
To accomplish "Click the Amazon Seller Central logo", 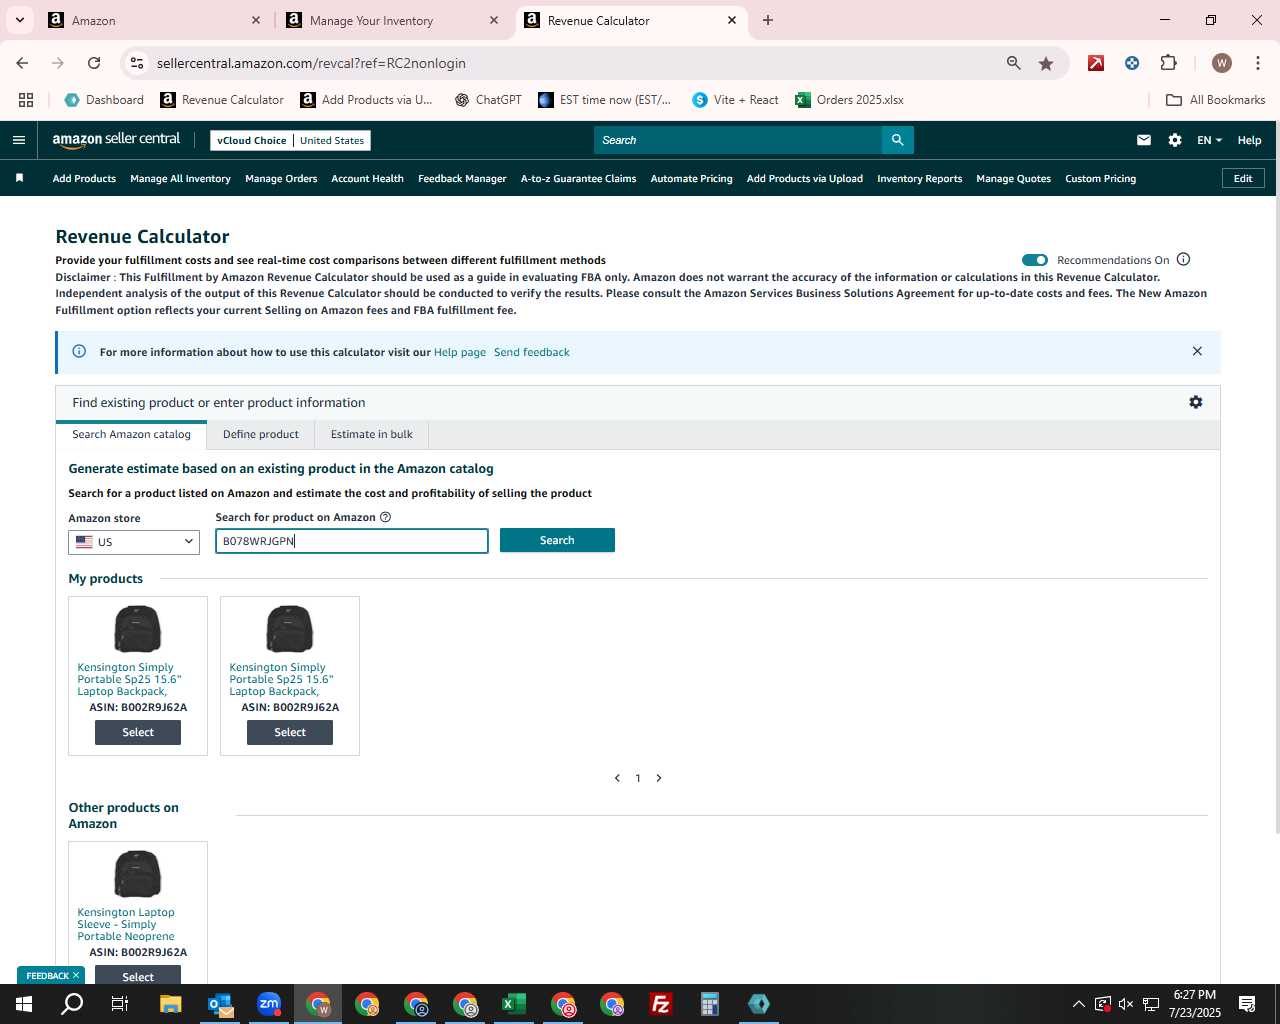I will tap(116, 140).
